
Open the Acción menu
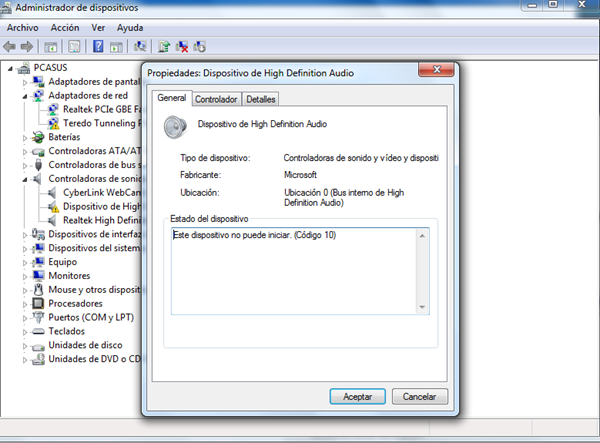point(65,28)
